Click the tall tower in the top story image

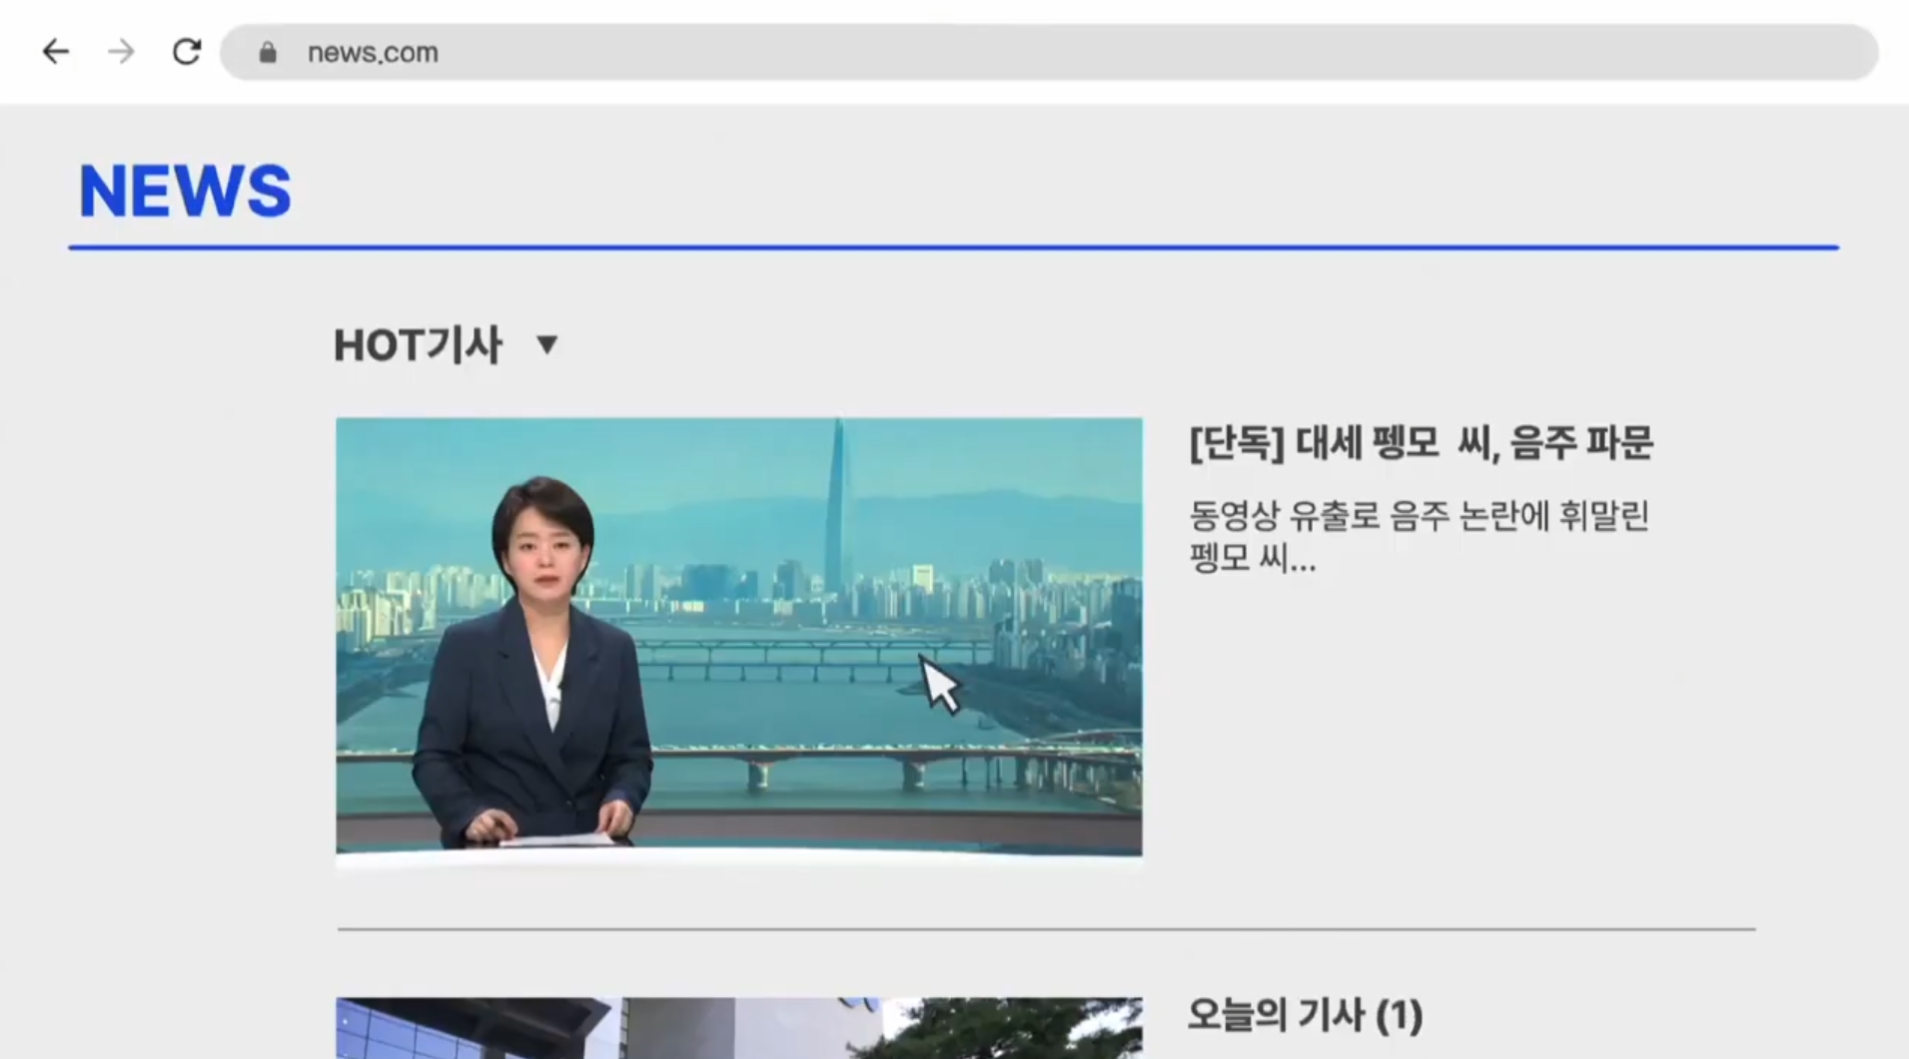837,500
